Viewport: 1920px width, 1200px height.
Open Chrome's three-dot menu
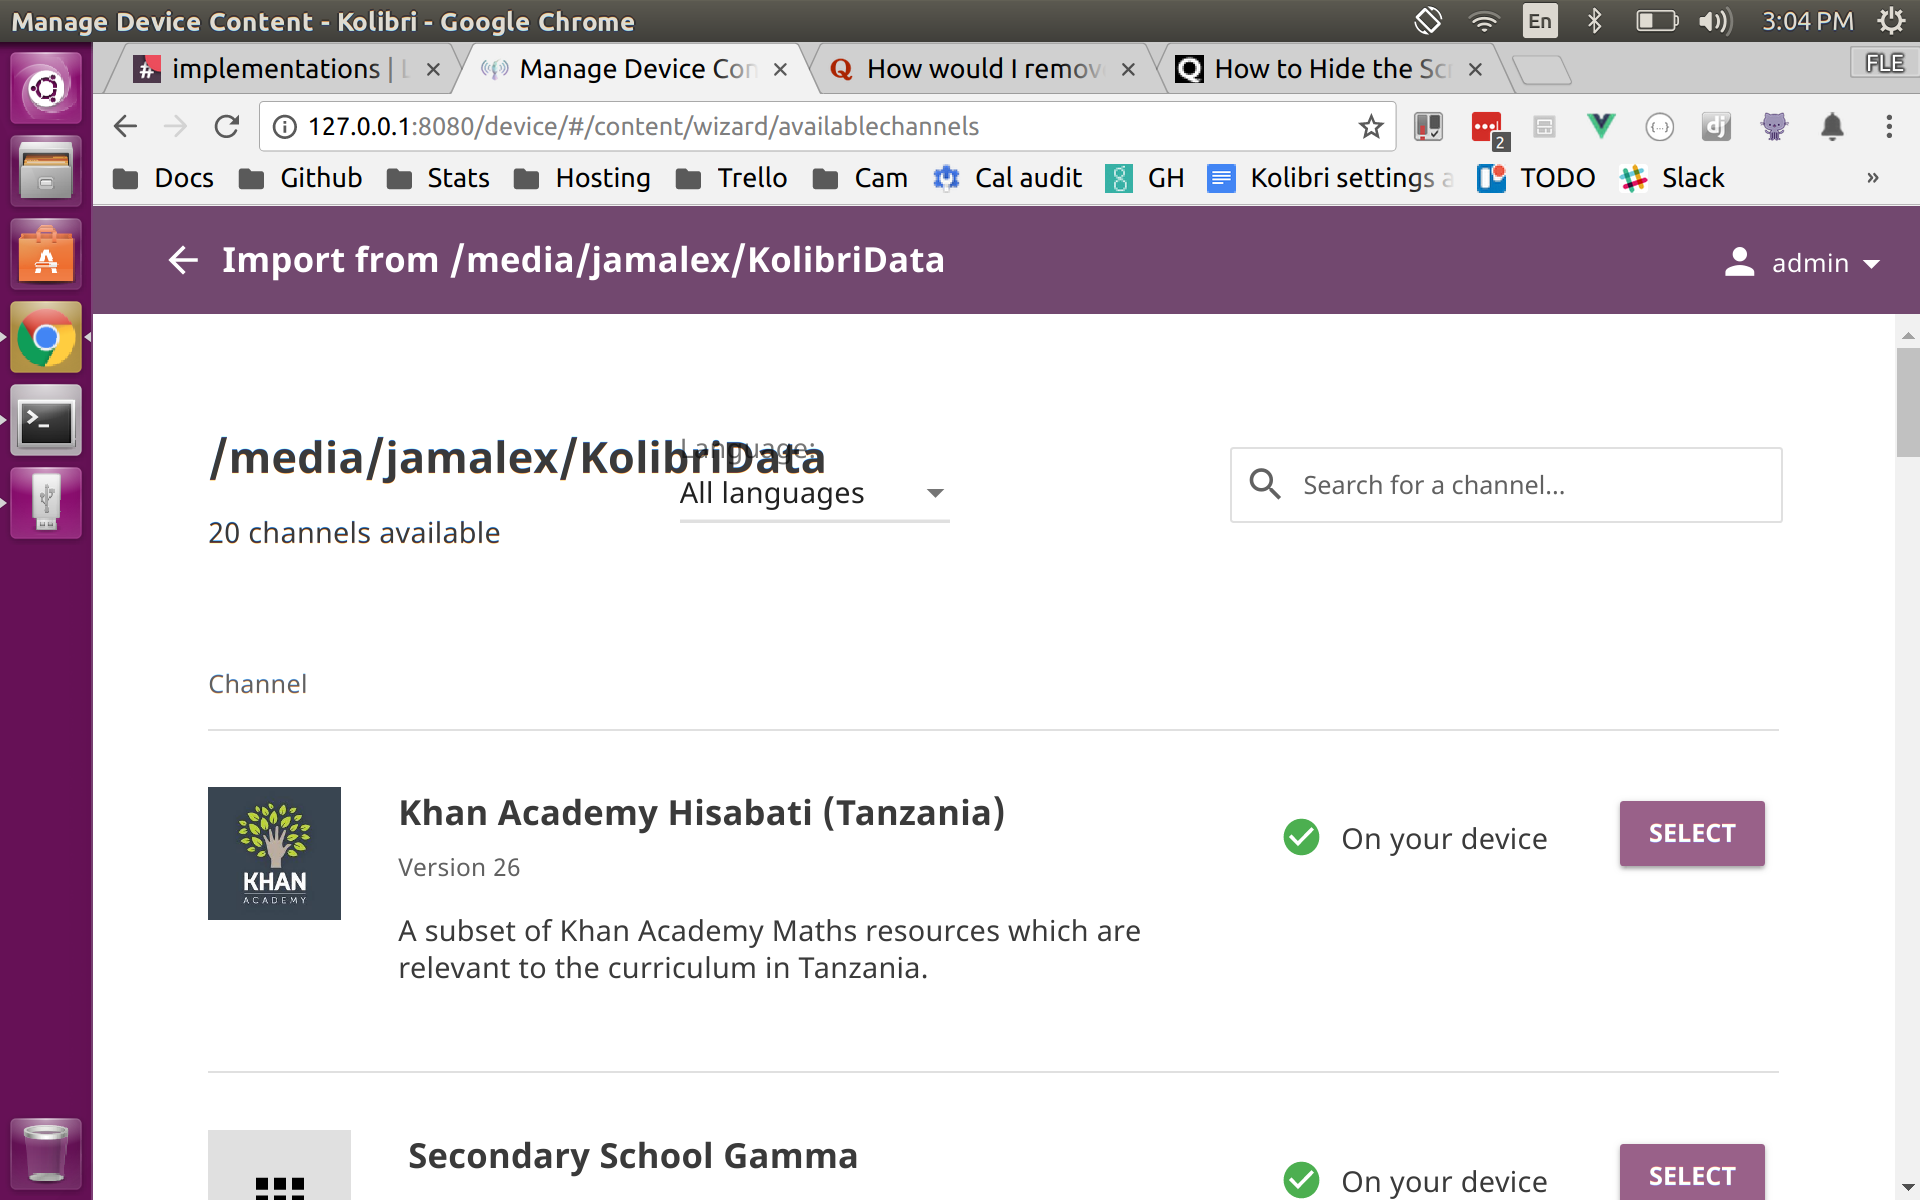[x=1888, y=126]
